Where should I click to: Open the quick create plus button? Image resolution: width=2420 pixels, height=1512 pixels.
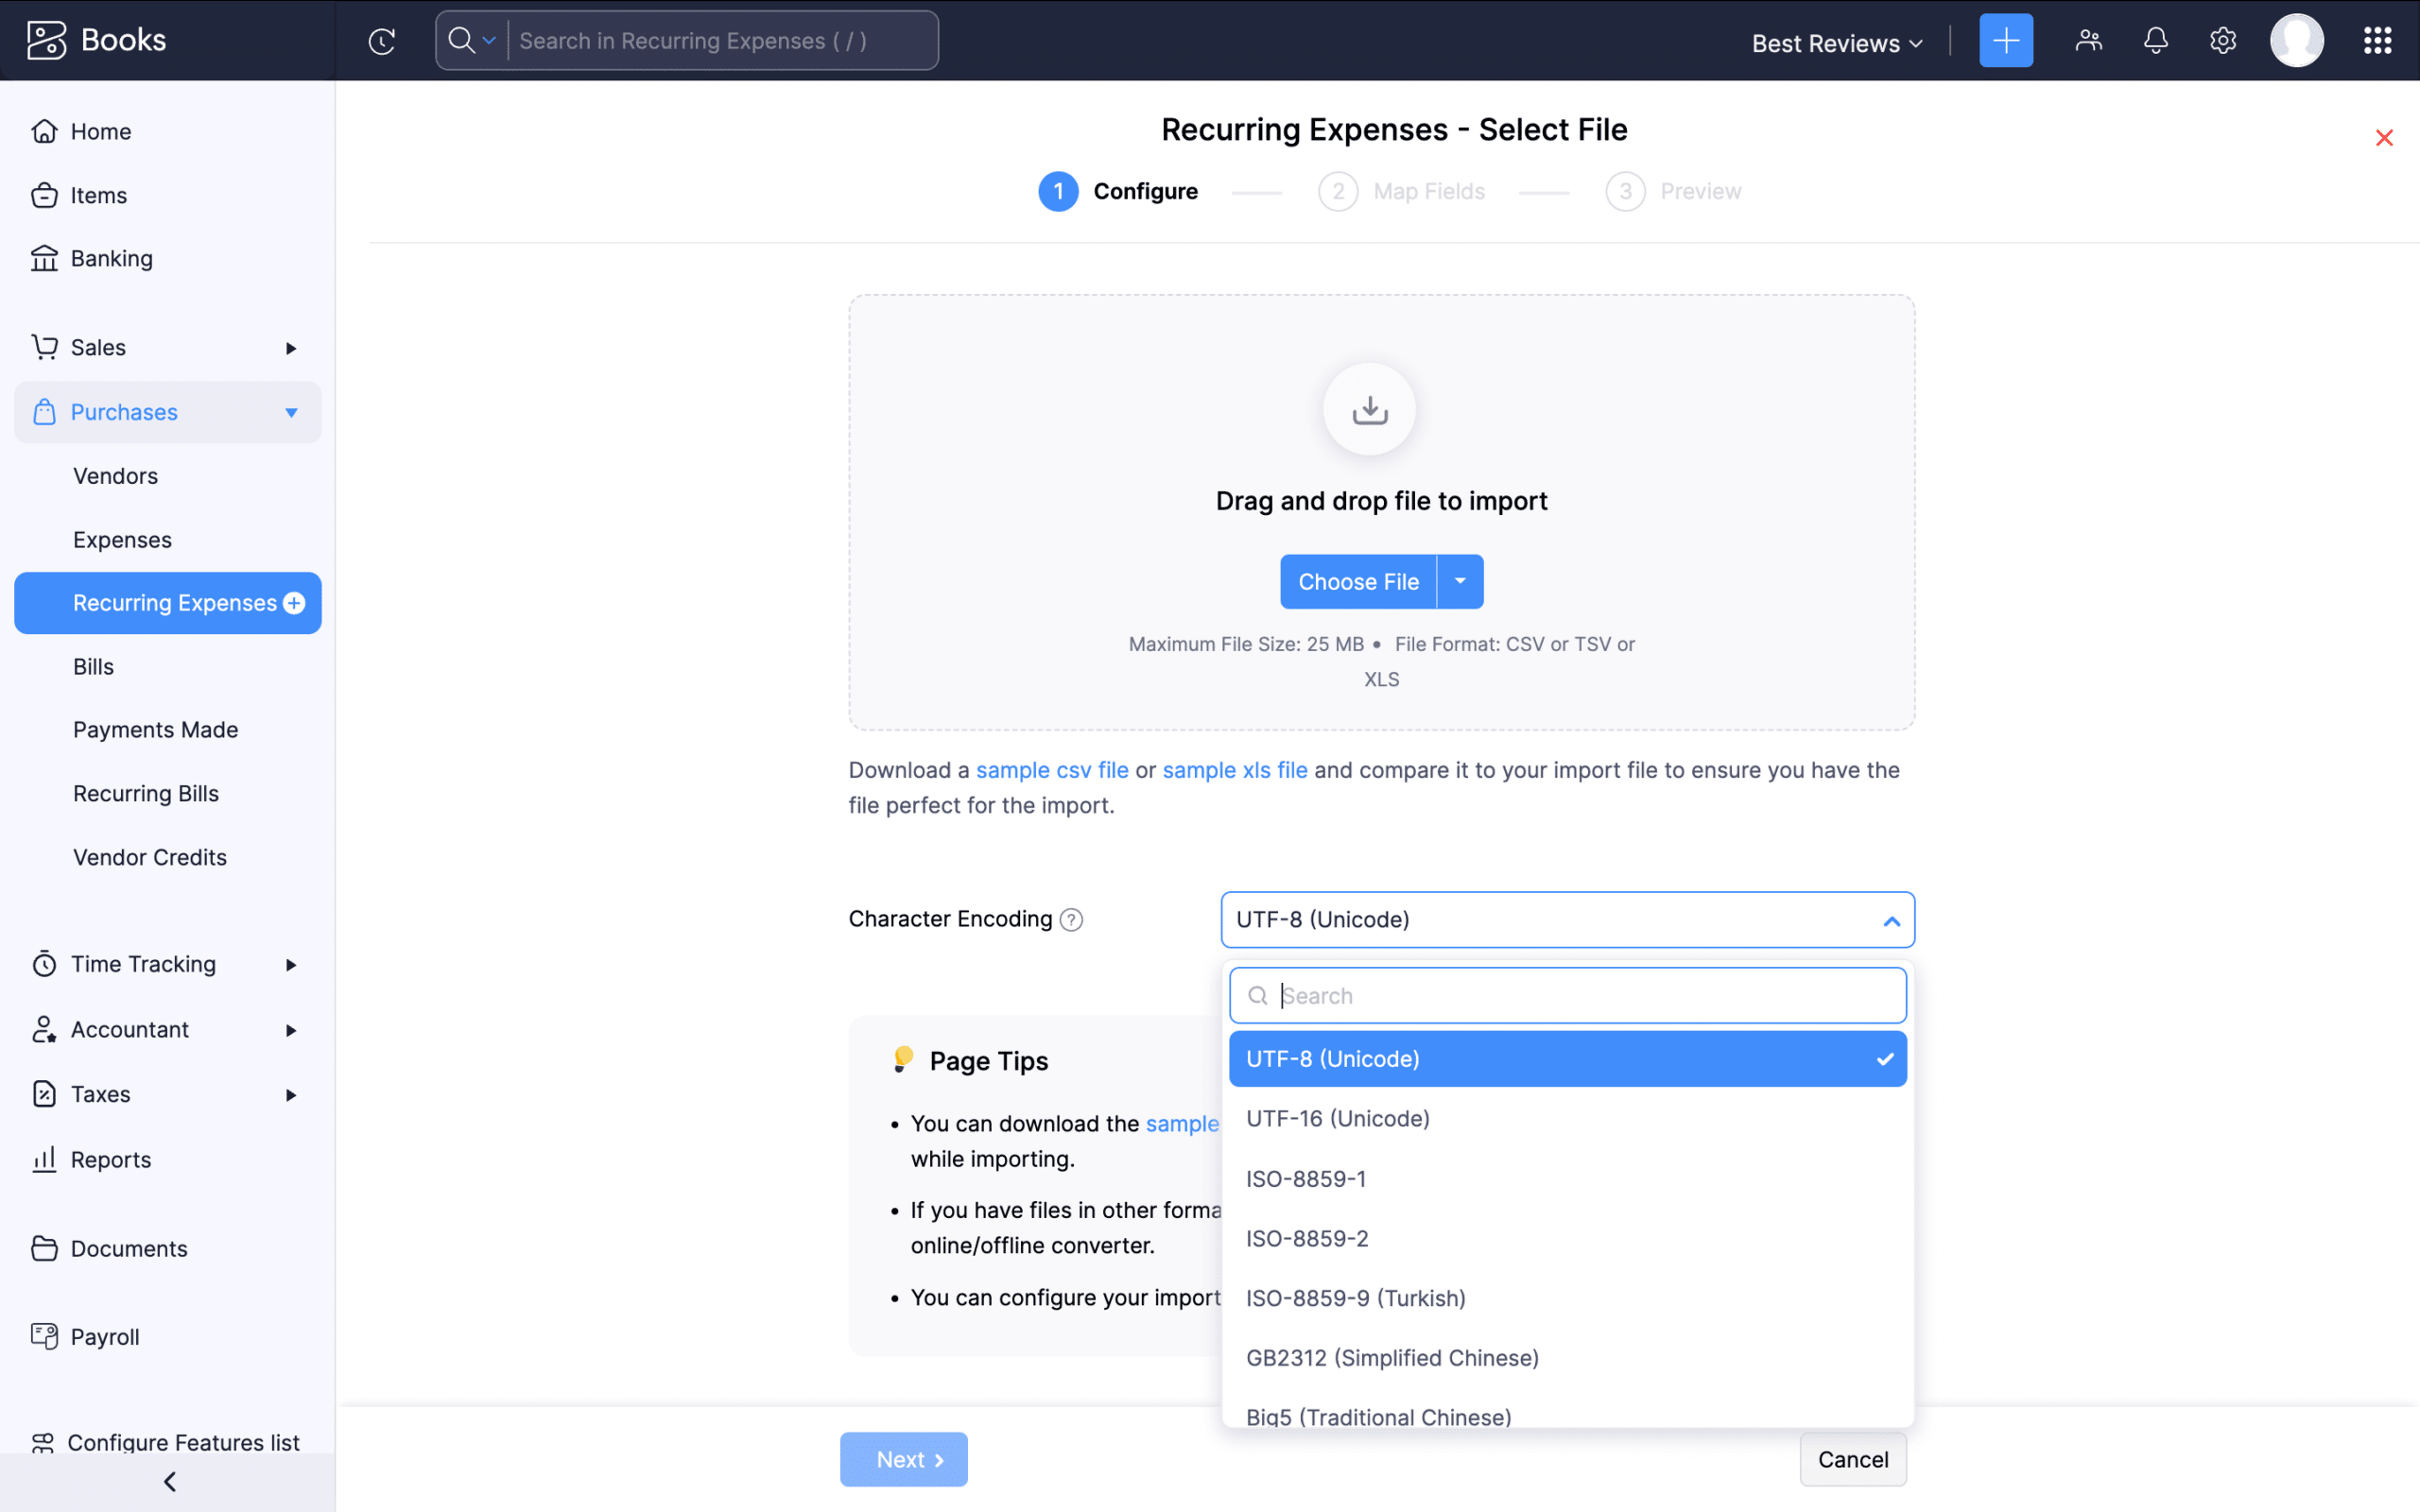coord(2006,40)
